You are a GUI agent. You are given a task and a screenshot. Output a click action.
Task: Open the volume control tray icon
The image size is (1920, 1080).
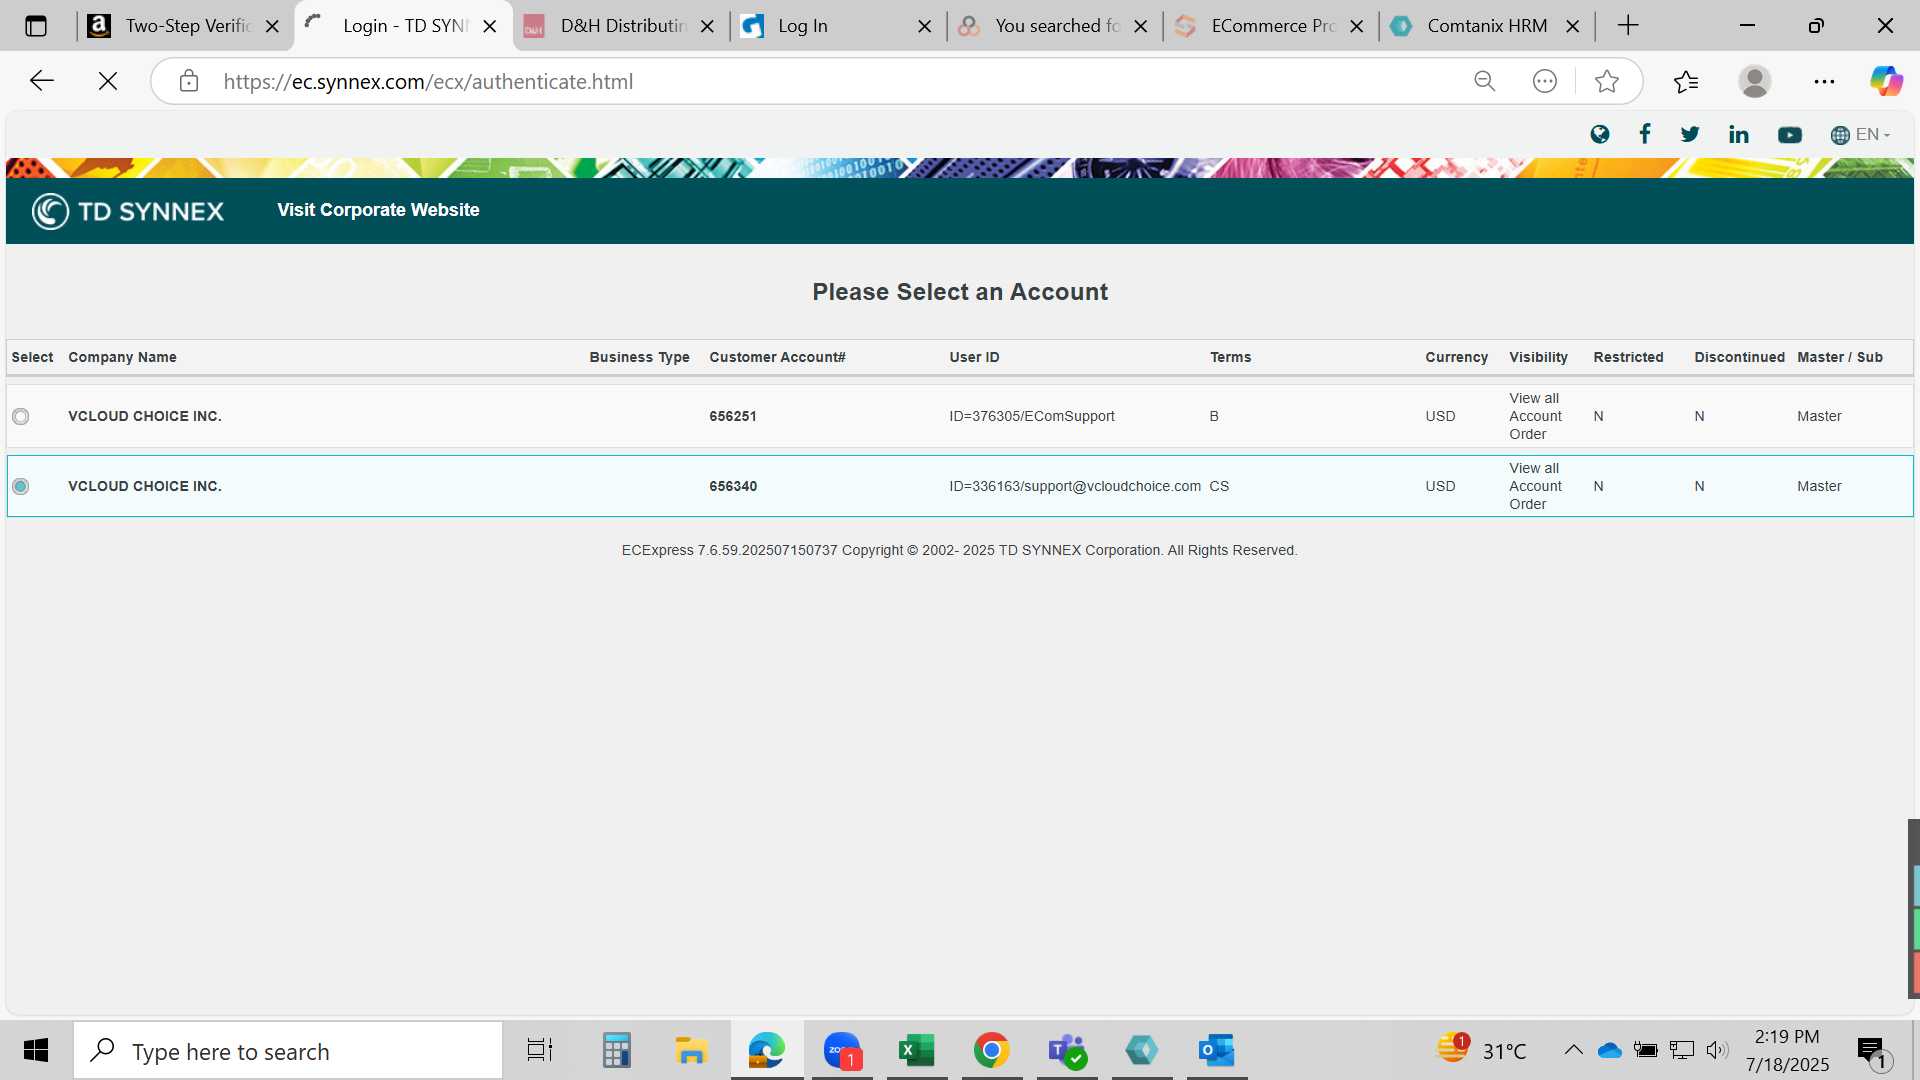1717,1050
